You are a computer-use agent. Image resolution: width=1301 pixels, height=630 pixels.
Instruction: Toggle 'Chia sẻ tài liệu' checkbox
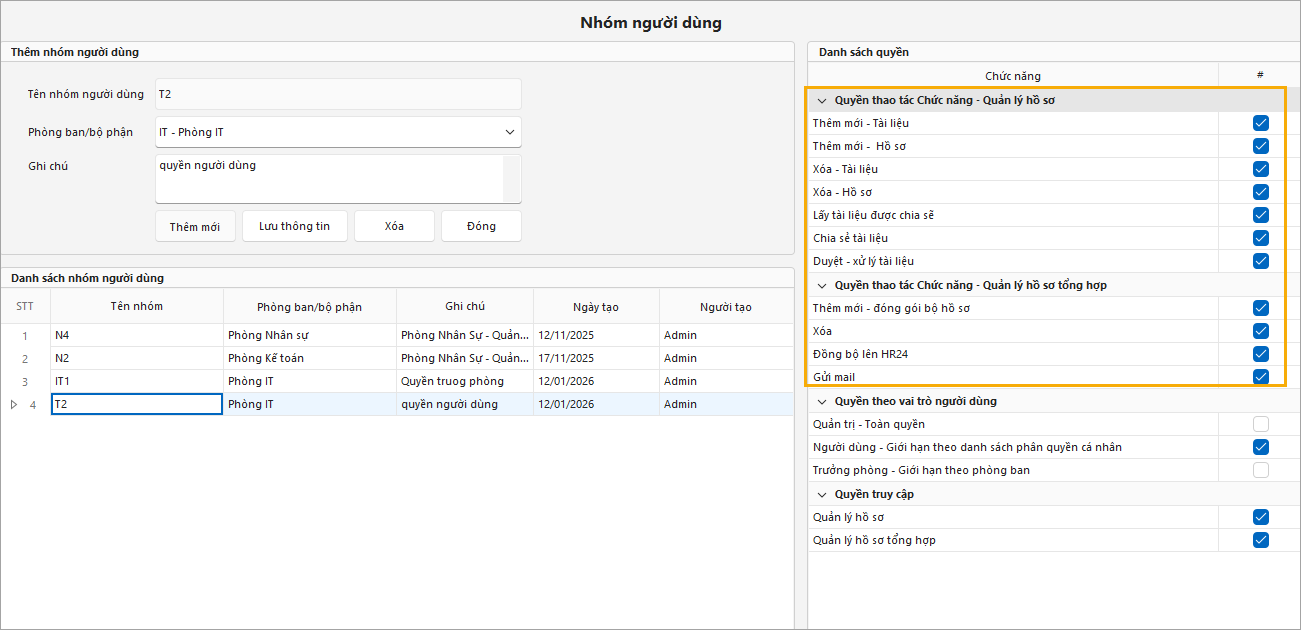(1260, 238)
